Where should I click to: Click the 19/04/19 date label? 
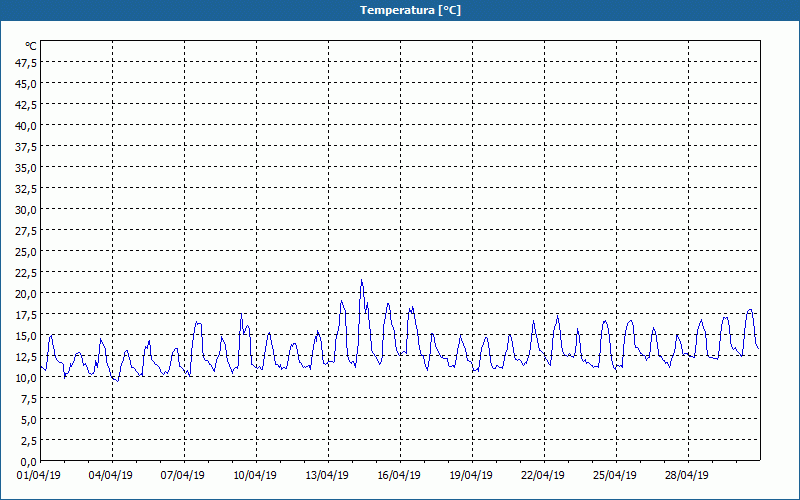coord(471,475)
